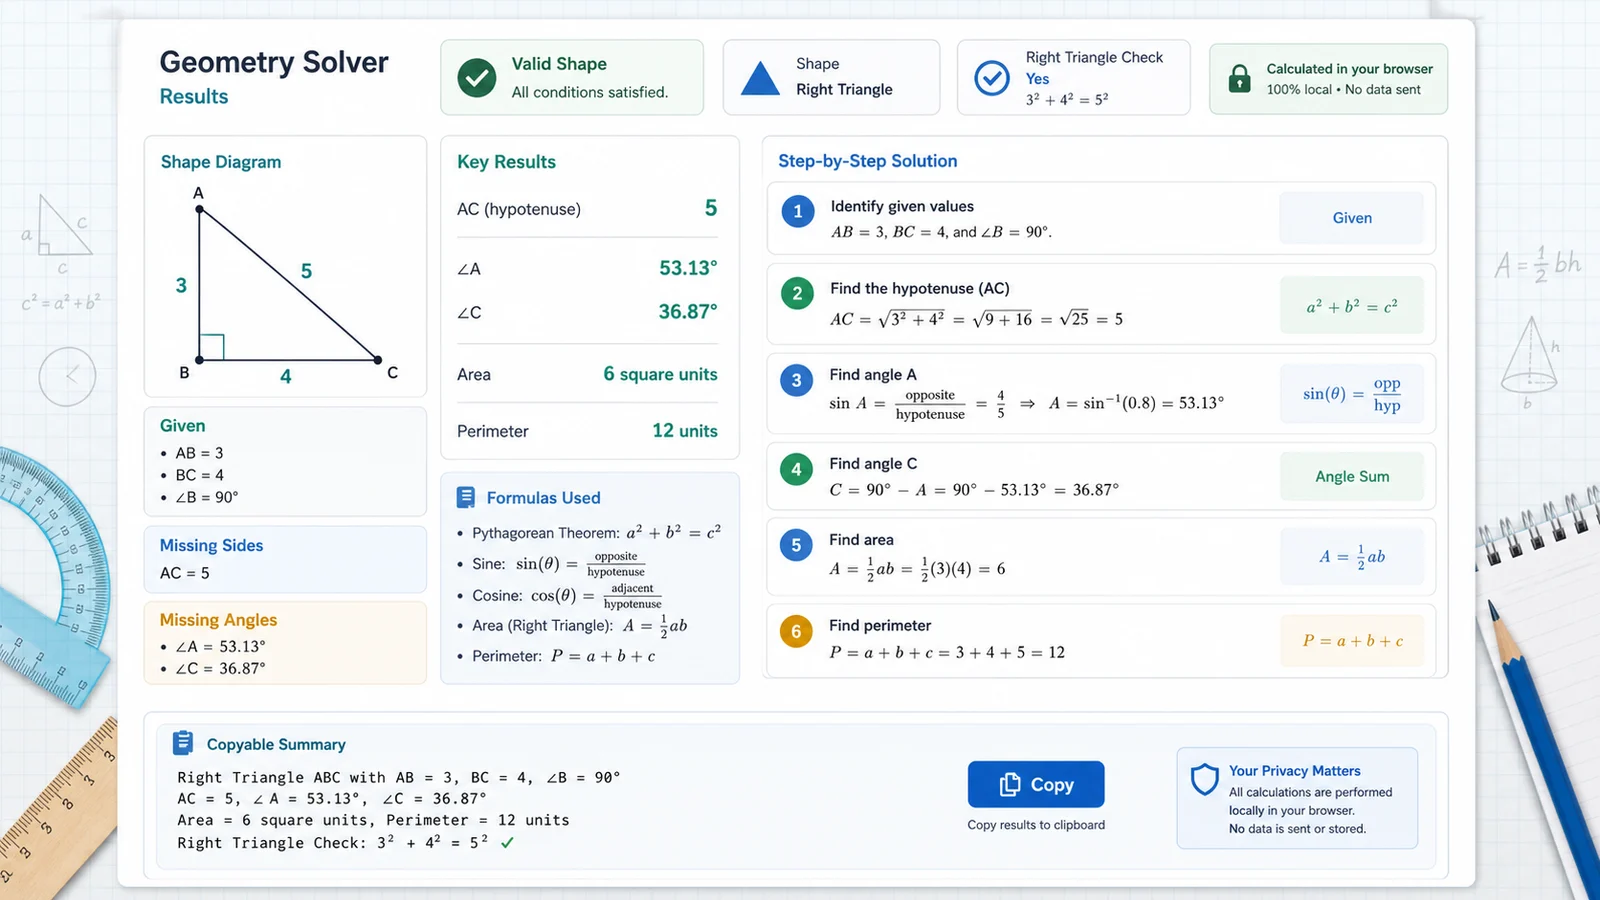Click the green checkmark after the summary

507,843
